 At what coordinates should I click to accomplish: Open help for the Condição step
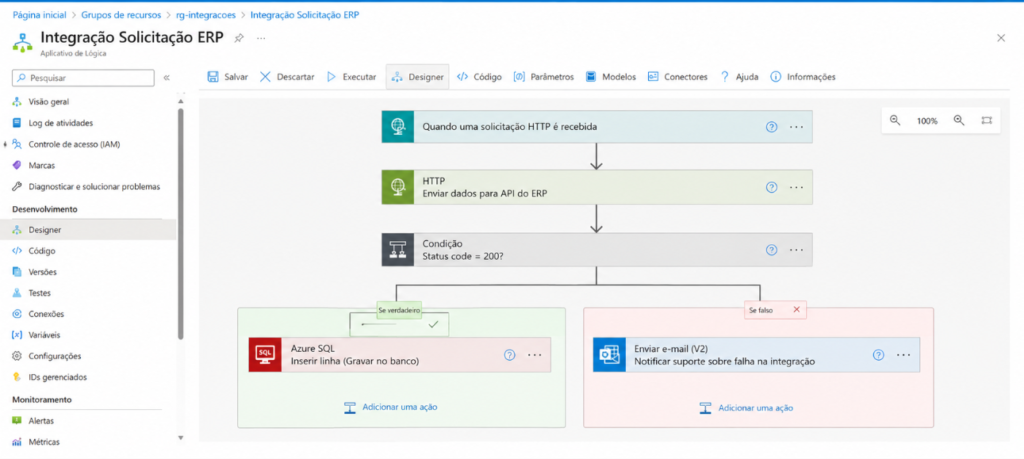pos(771,249)
